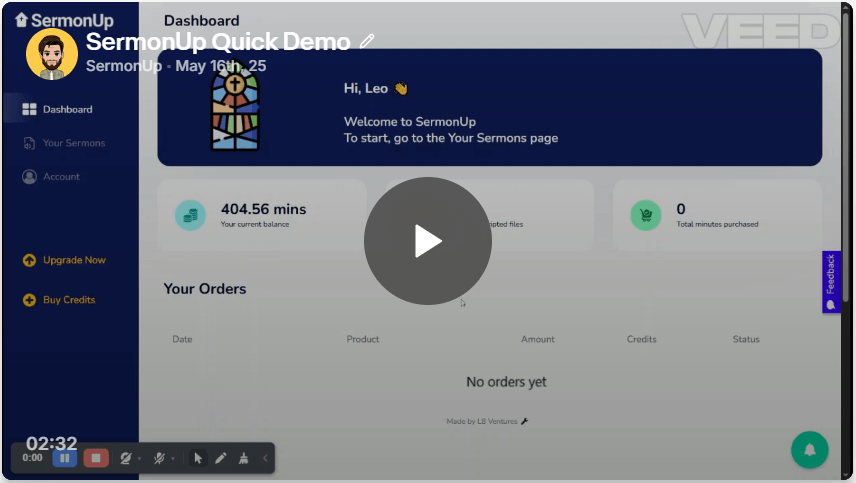Viewport: 856px width, 483px height.
Task: Expand the microphone options dropdown arrow
Action: 173,458
